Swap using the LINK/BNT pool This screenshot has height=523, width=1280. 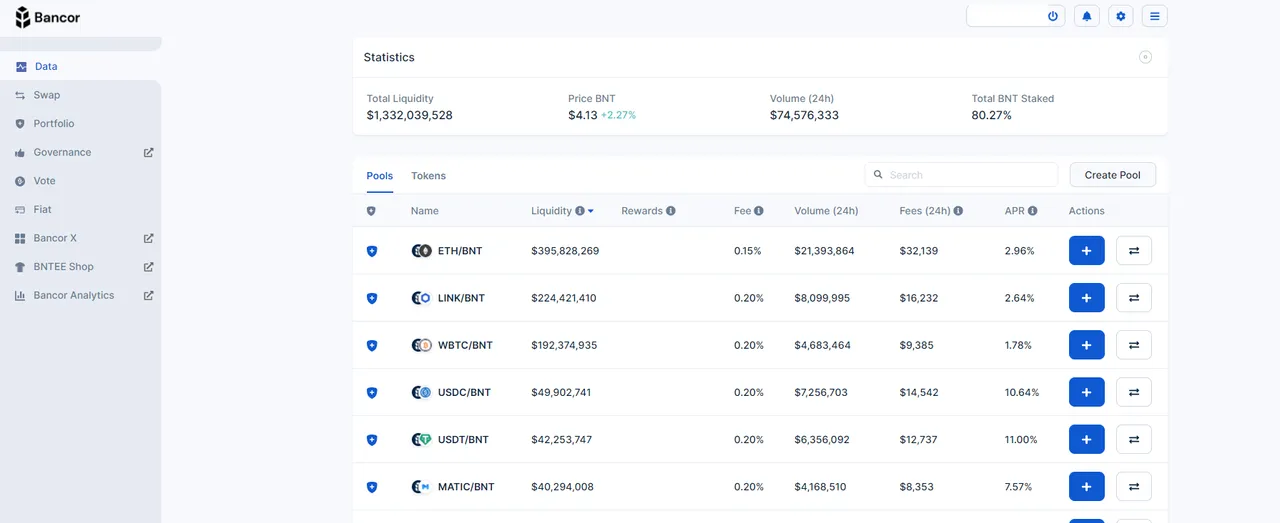click(1134, 298)
